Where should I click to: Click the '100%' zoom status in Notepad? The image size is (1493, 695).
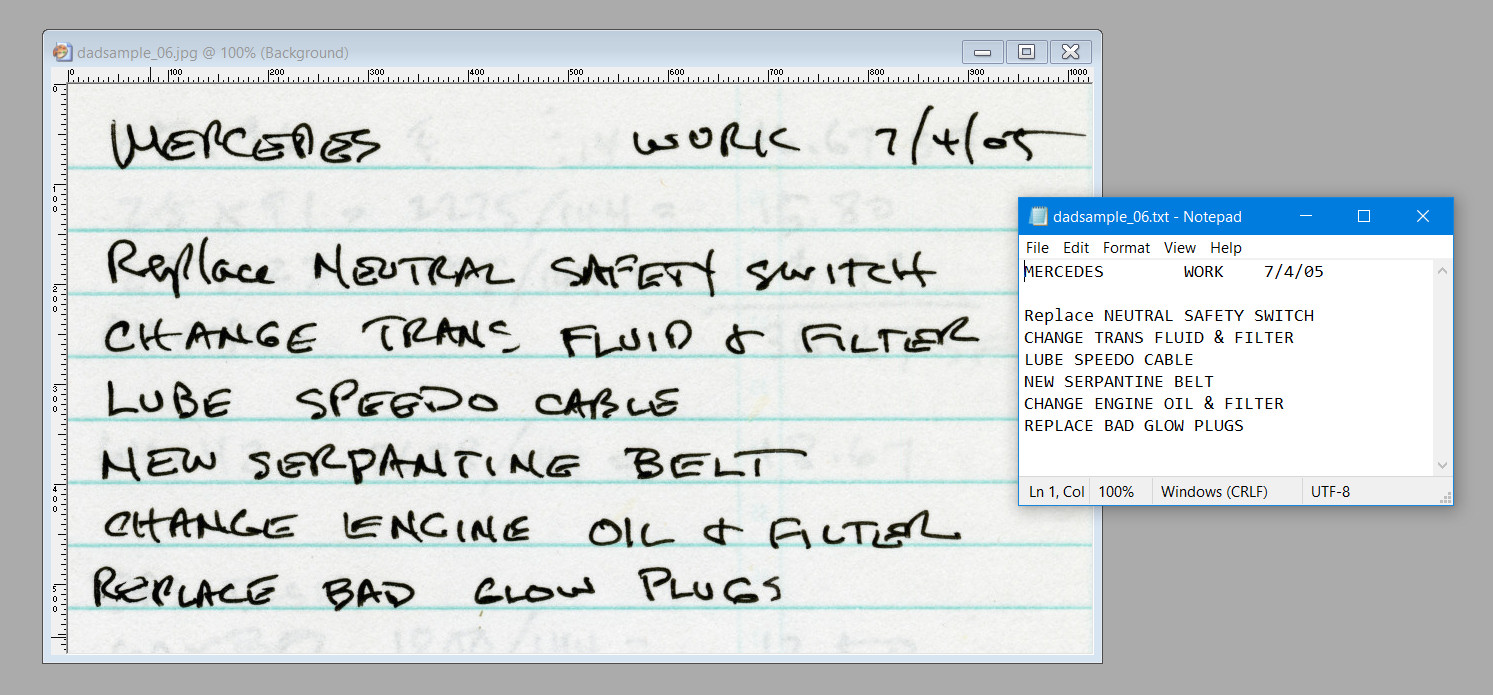[x=1116, y=492]
